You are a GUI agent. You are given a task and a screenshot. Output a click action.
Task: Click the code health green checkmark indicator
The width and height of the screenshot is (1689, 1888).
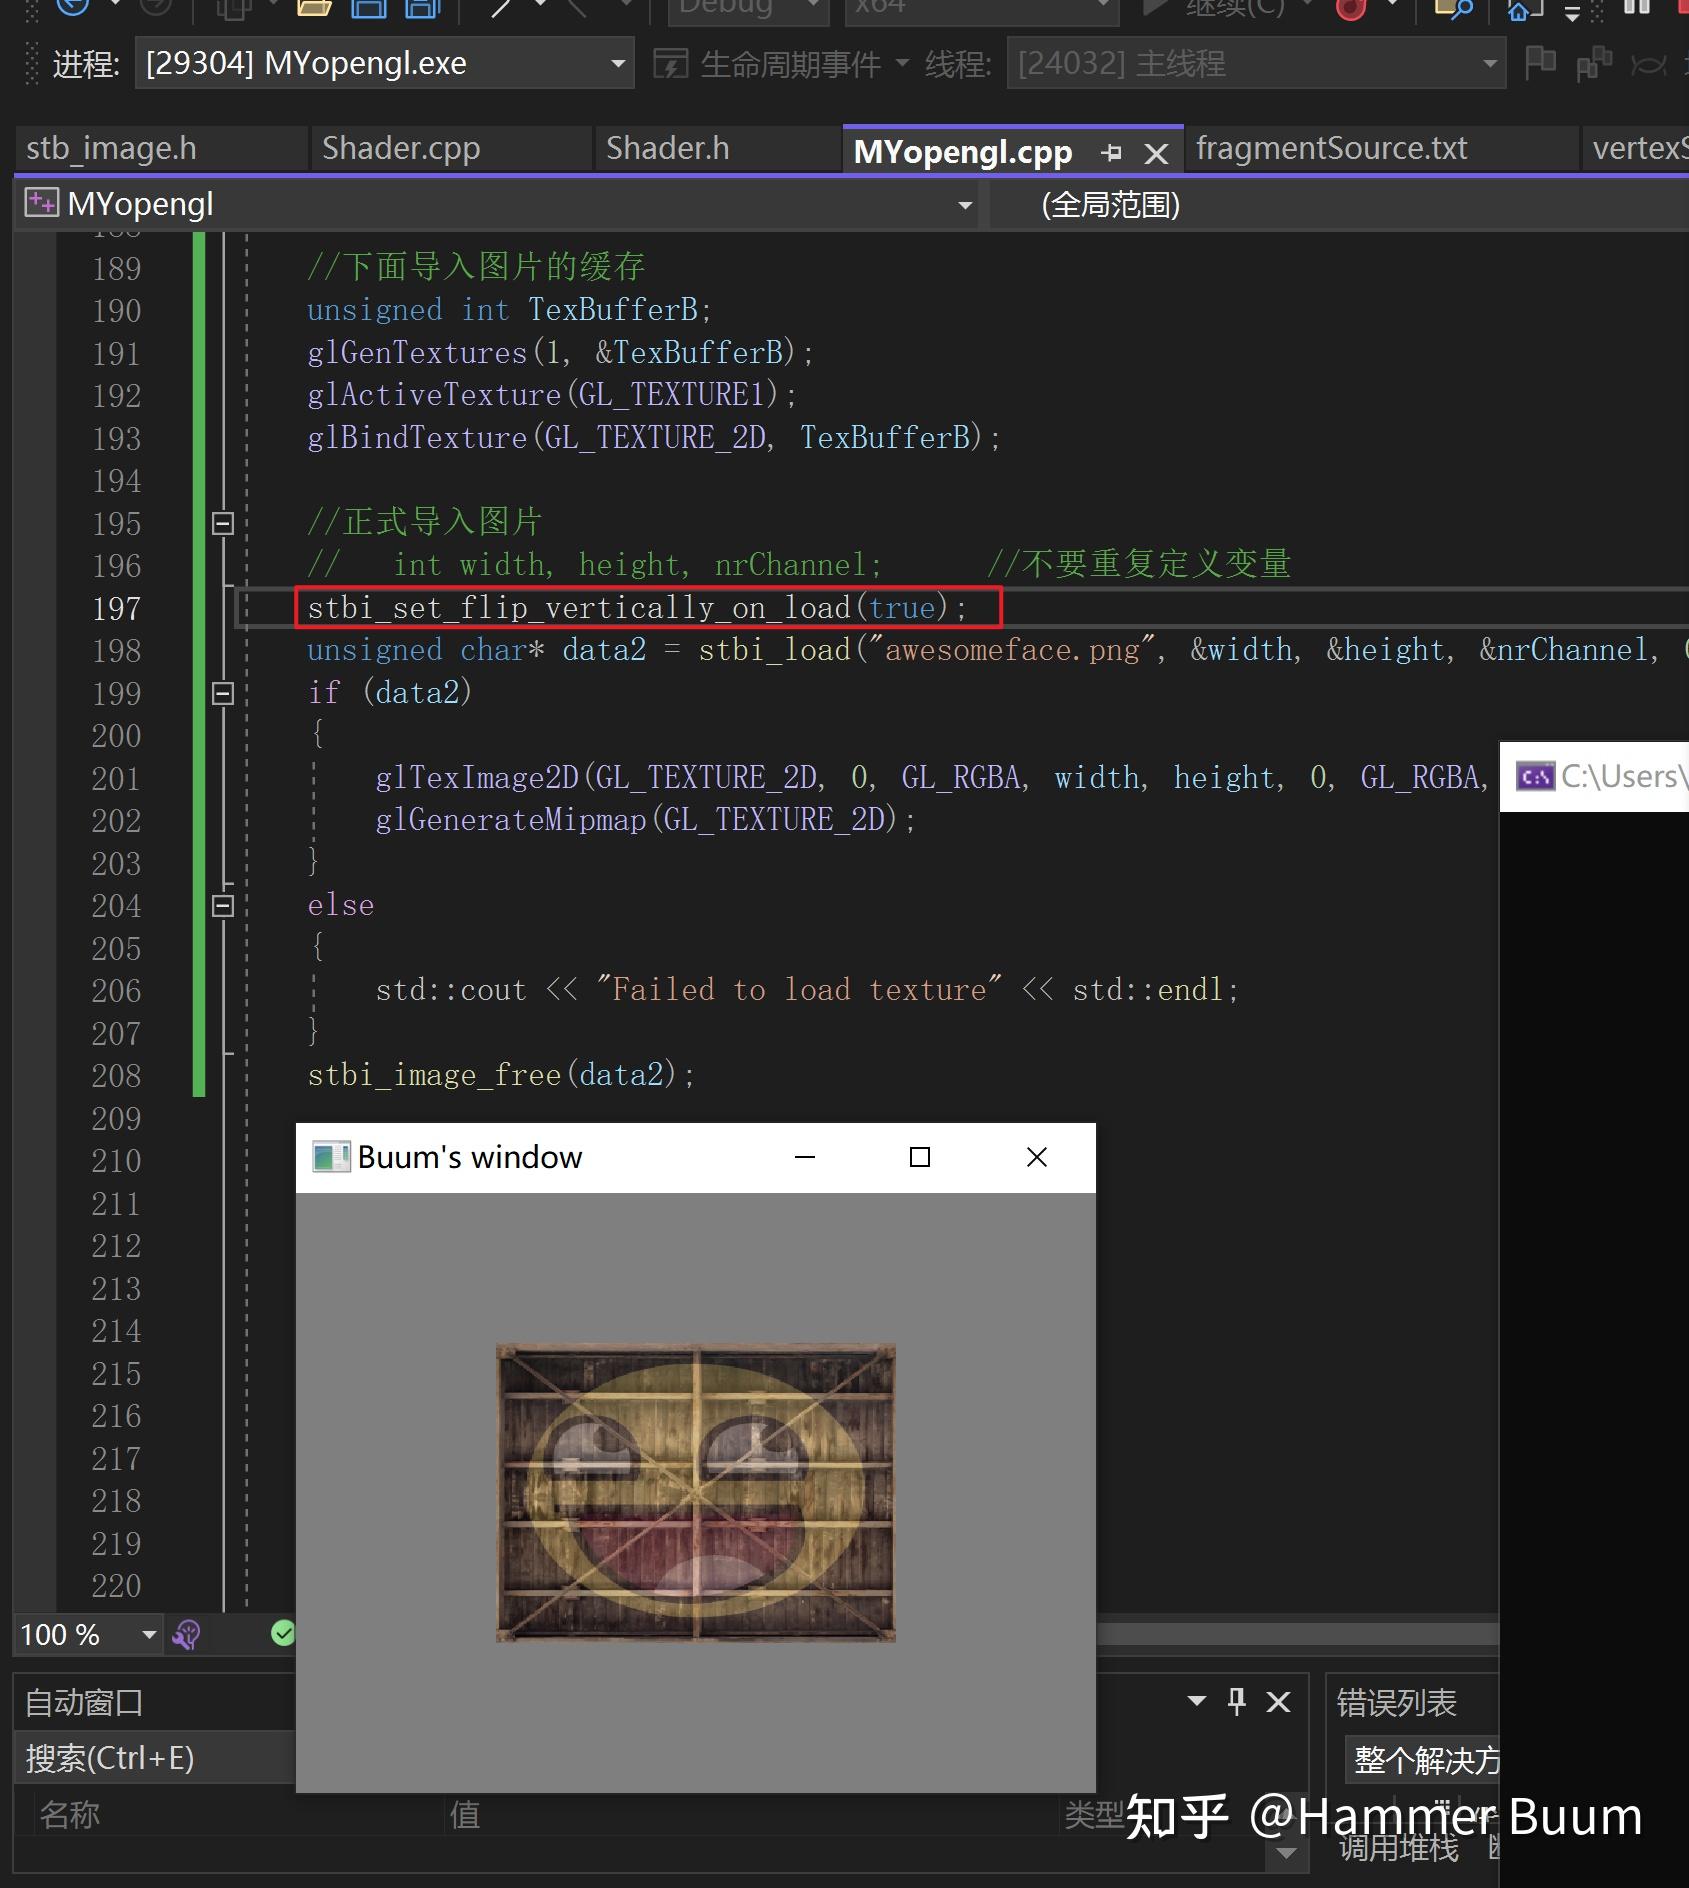(x=282, y=1634)
